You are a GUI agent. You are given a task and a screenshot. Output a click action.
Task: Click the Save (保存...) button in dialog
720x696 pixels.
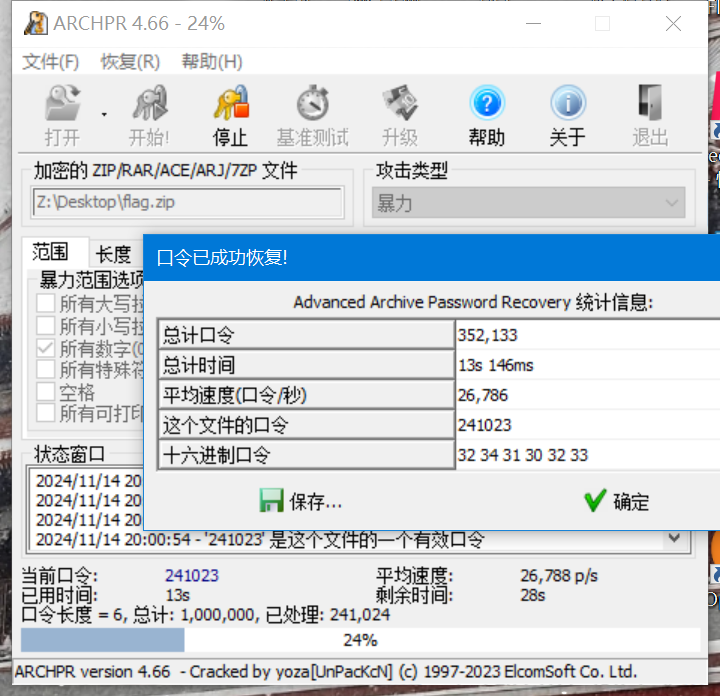(301, 501)
